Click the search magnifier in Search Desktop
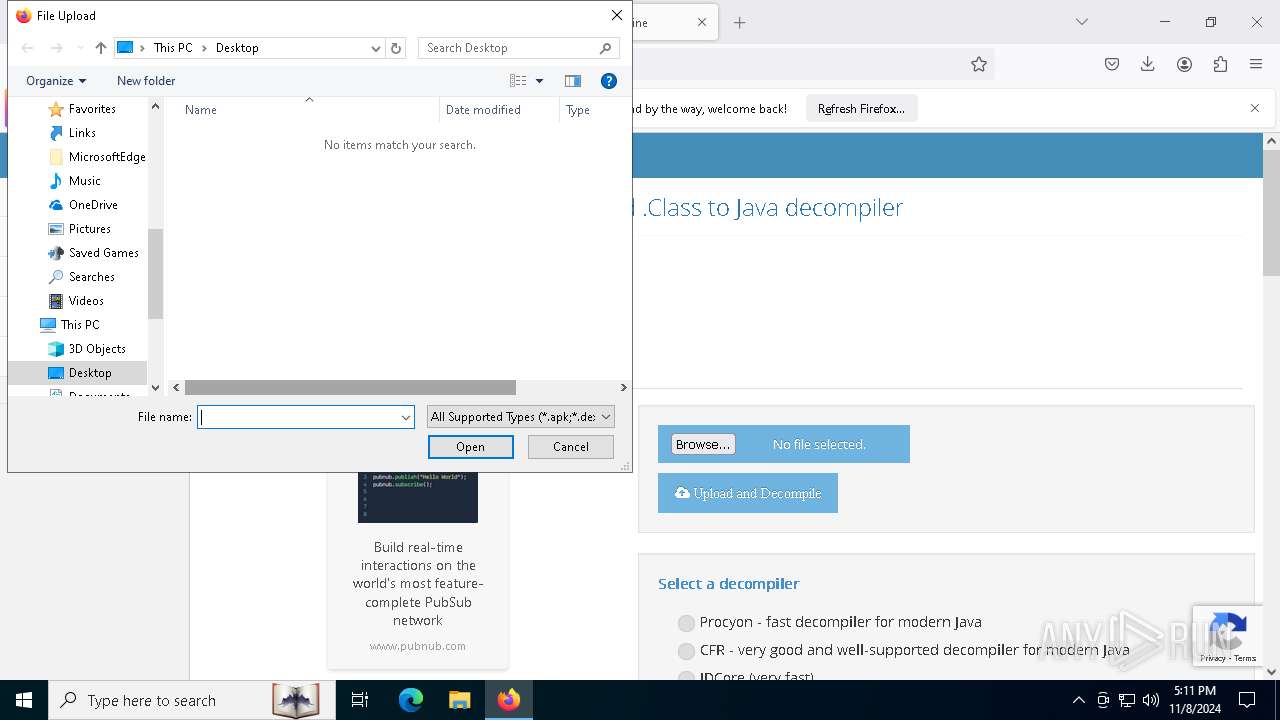Screen dimensions: 1280x720 click(605, 48)
